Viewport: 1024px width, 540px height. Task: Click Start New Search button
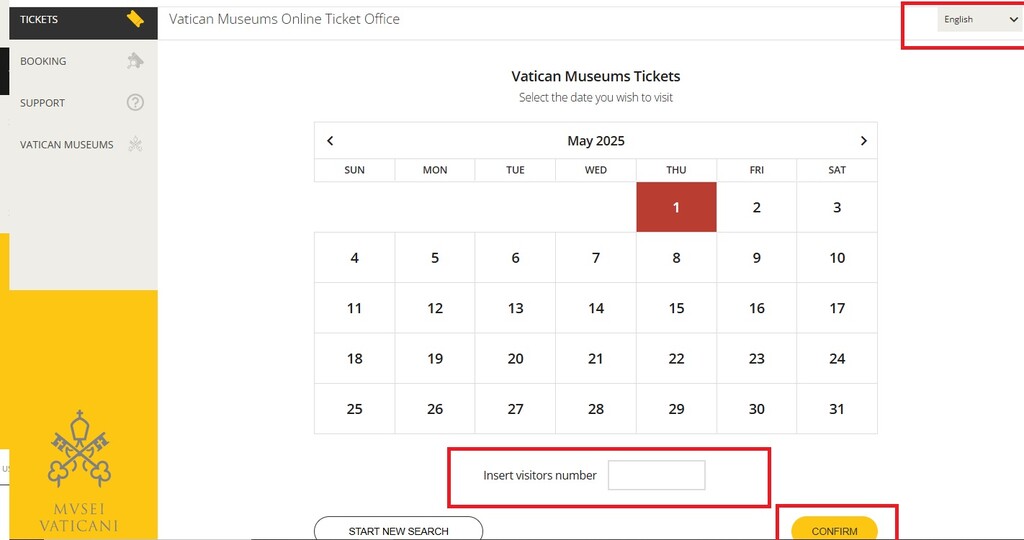point(398,529)
